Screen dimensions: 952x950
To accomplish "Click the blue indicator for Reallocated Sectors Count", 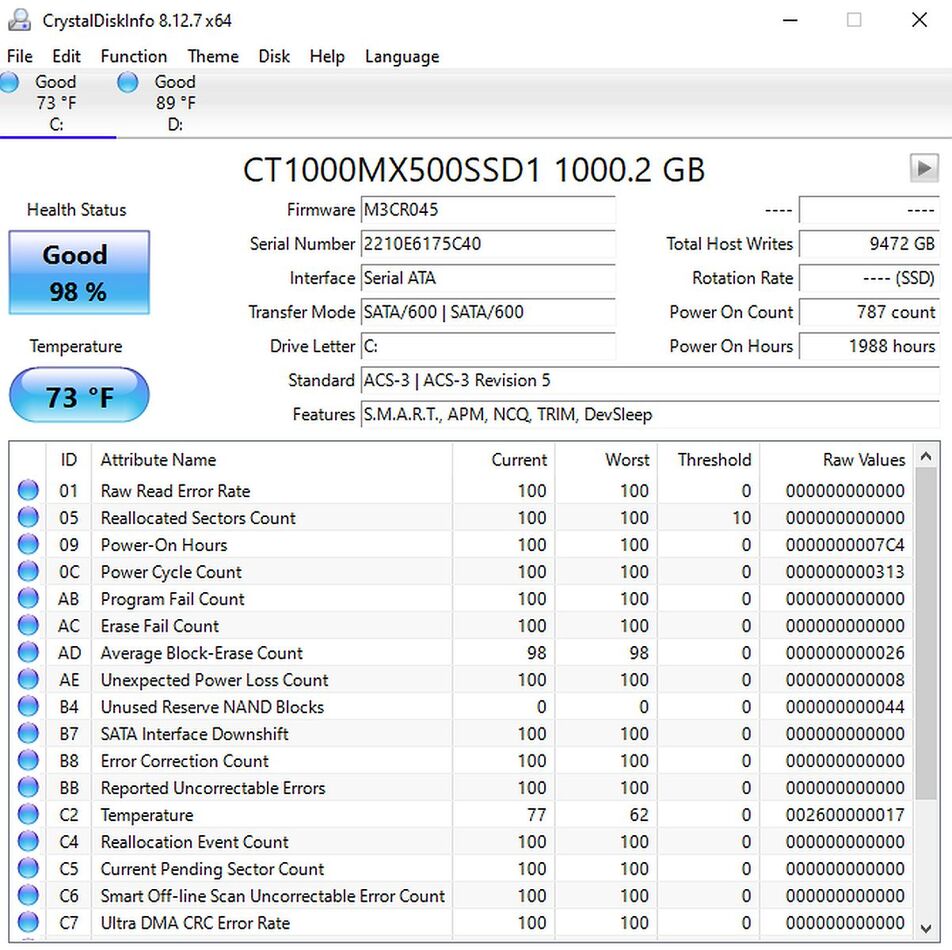I will (28, 517).
